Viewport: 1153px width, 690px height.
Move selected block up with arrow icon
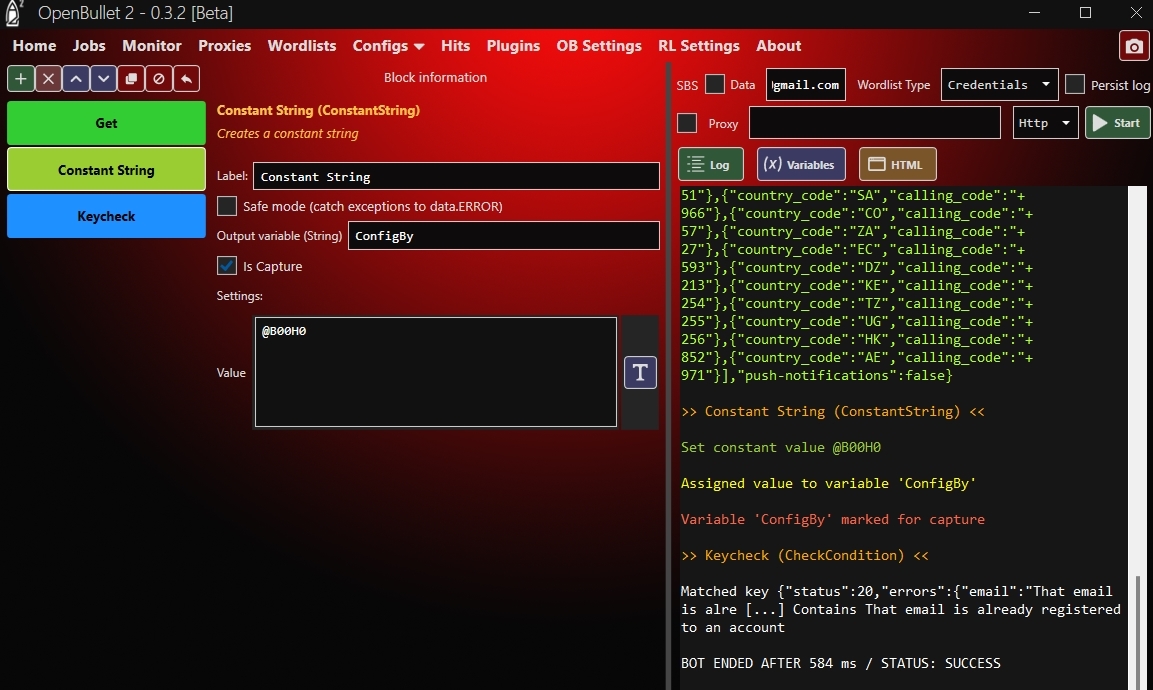click(x=76, y=79)
